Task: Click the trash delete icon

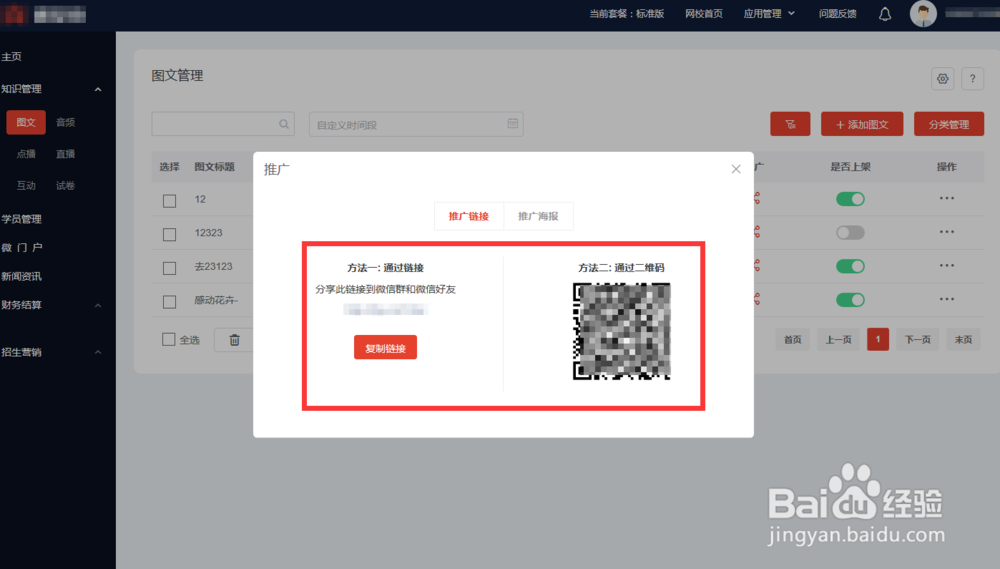Action: (x=234, y=340)
